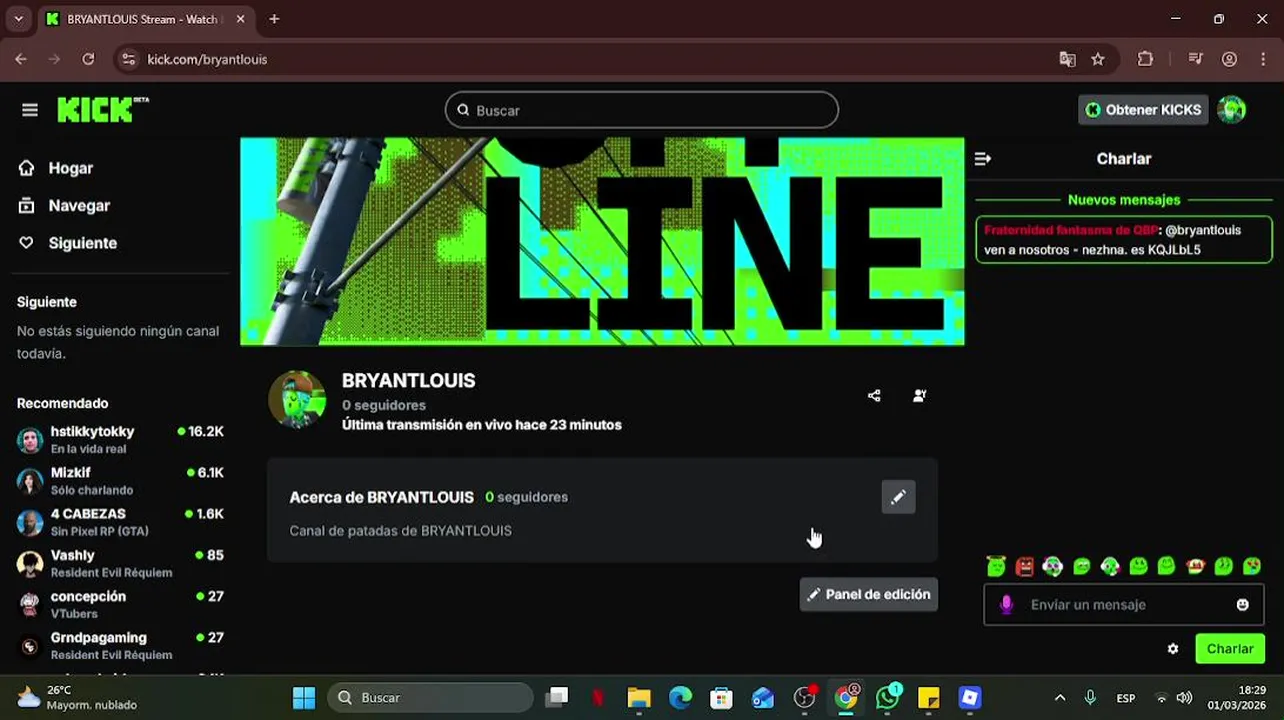Click the purple microphone icon in chat
Viewport: 1284px width, 720px height.
[x=1007, y=605]
